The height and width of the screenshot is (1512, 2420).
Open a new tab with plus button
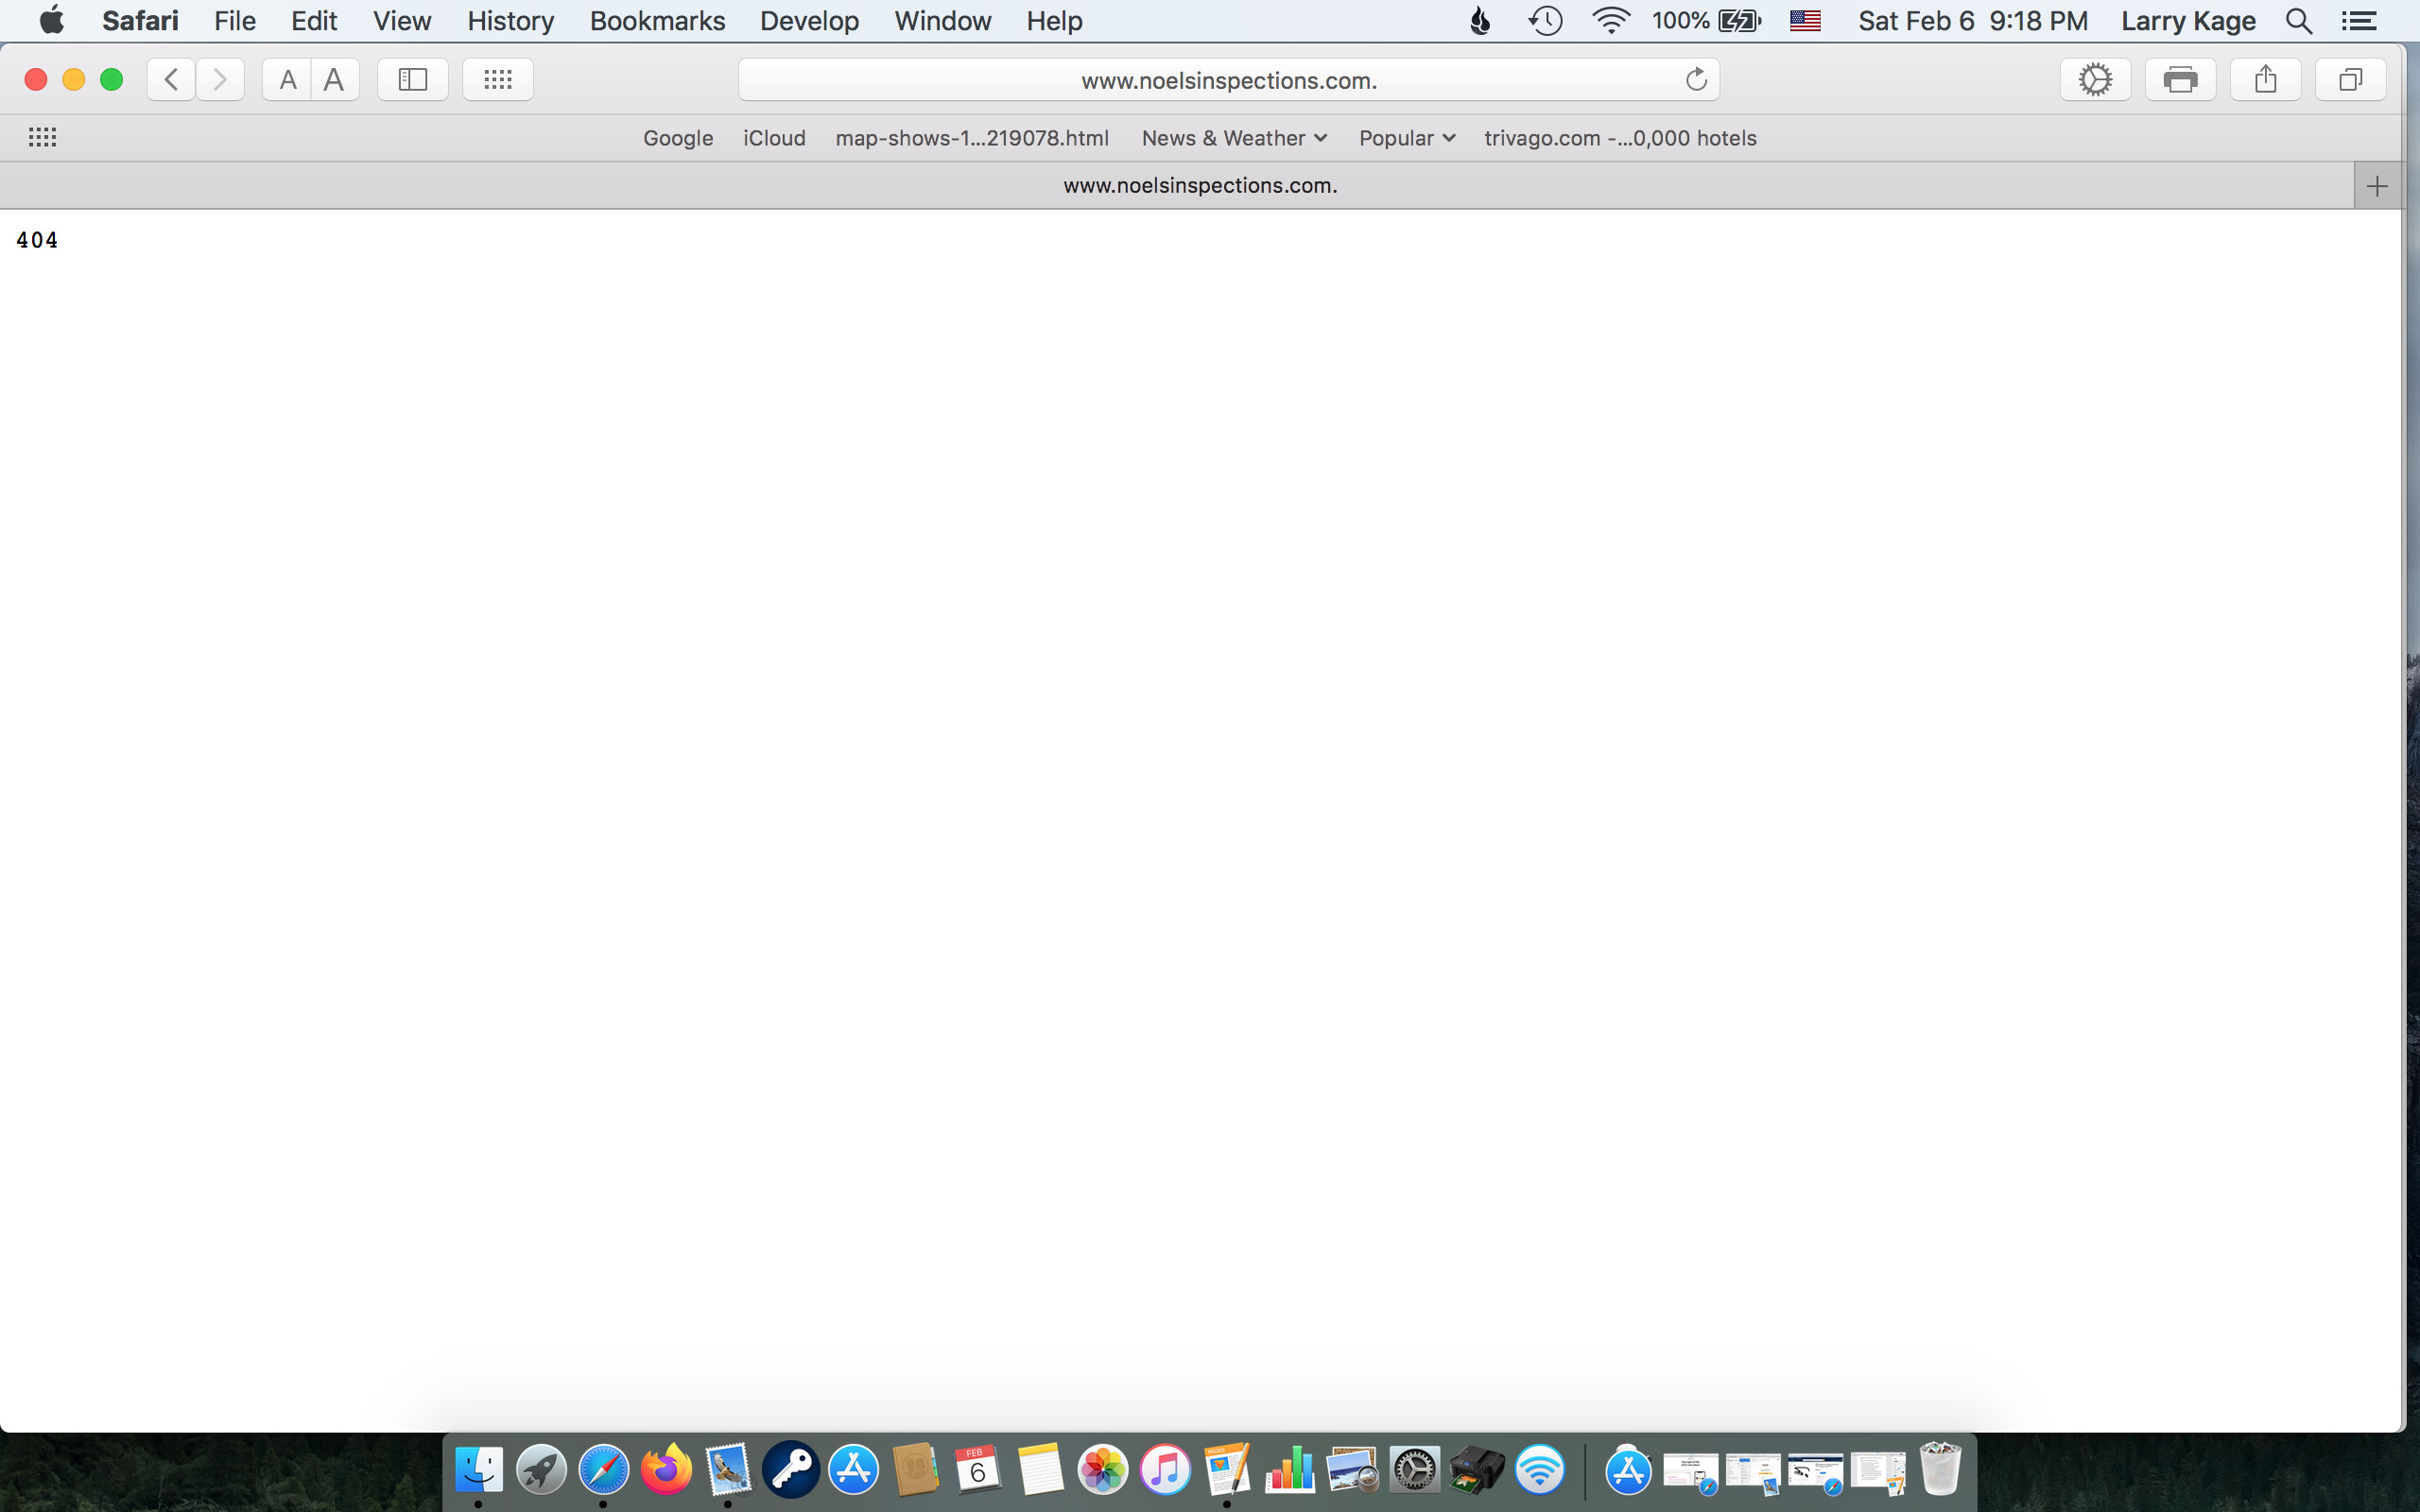click(x=2377, y=186)
